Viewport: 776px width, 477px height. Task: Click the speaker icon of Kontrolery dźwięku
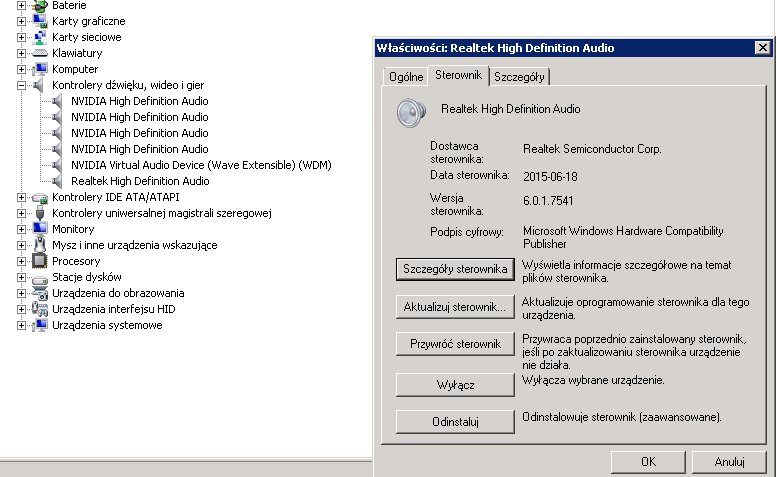click(x=39, y=85)
